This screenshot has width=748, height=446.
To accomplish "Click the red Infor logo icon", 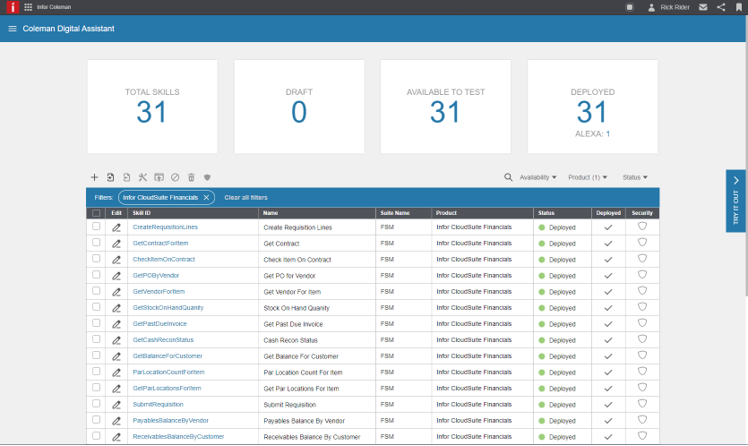I will click(x=13, y=7).
